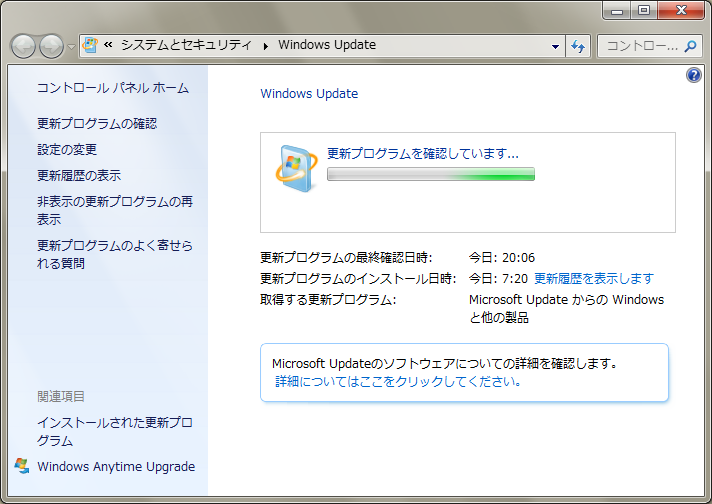Click the 更新履歴を表示します link
Image resolution: width=712 pixels, height=504 pixels.
tap(594, 278)
